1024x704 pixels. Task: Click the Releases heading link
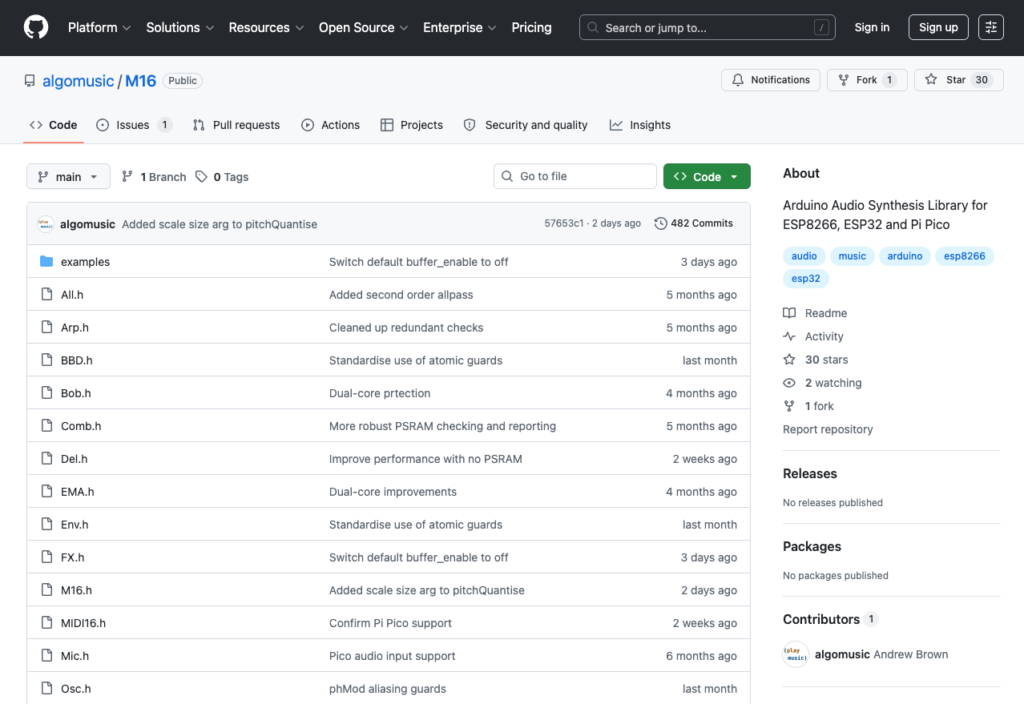click(x=810, y=473)
